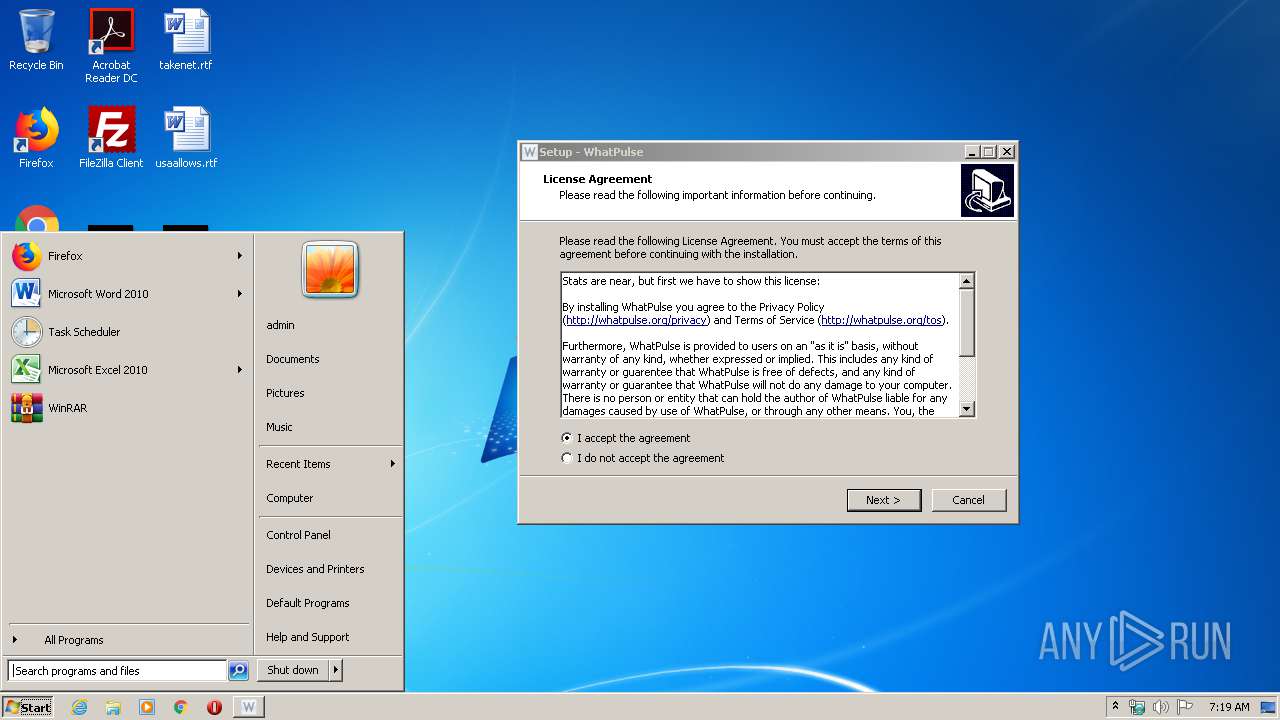The height and width of the screenshot is (720, 1280).
Task: Open the Firefox desktop shortcut
Action: click(36, 139)
